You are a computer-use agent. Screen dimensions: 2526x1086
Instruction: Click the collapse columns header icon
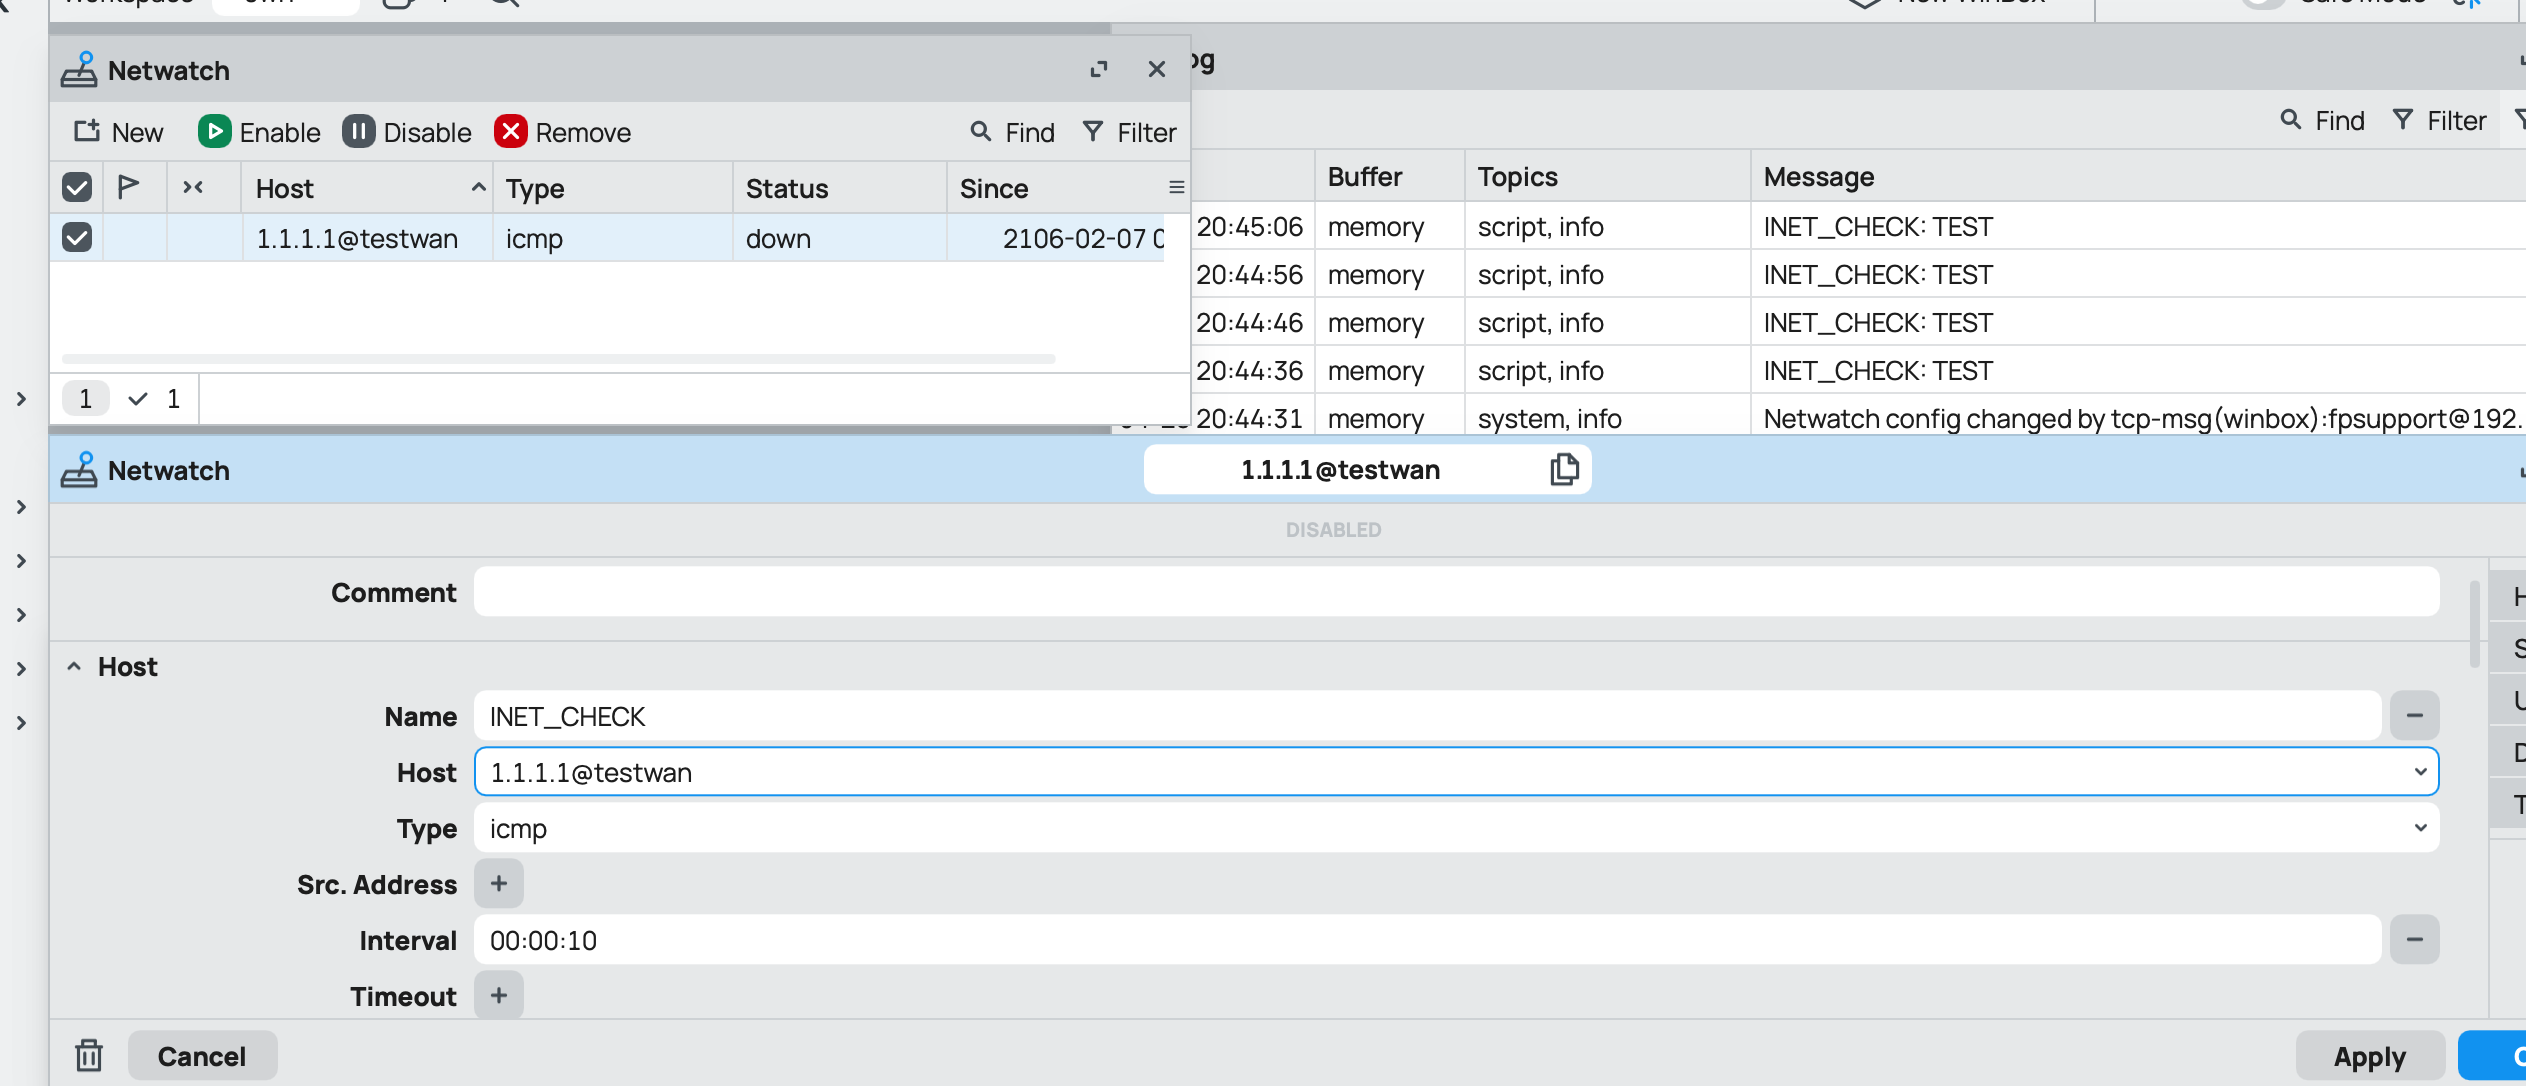point(193,187)
